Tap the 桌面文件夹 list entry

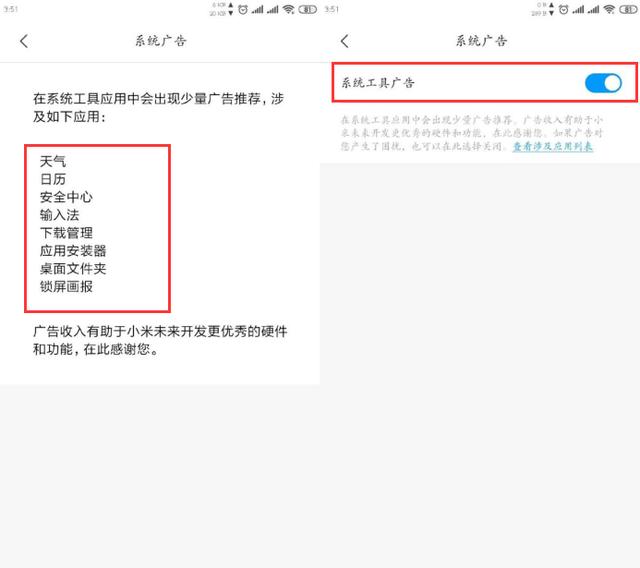click(x=73, y=269)
